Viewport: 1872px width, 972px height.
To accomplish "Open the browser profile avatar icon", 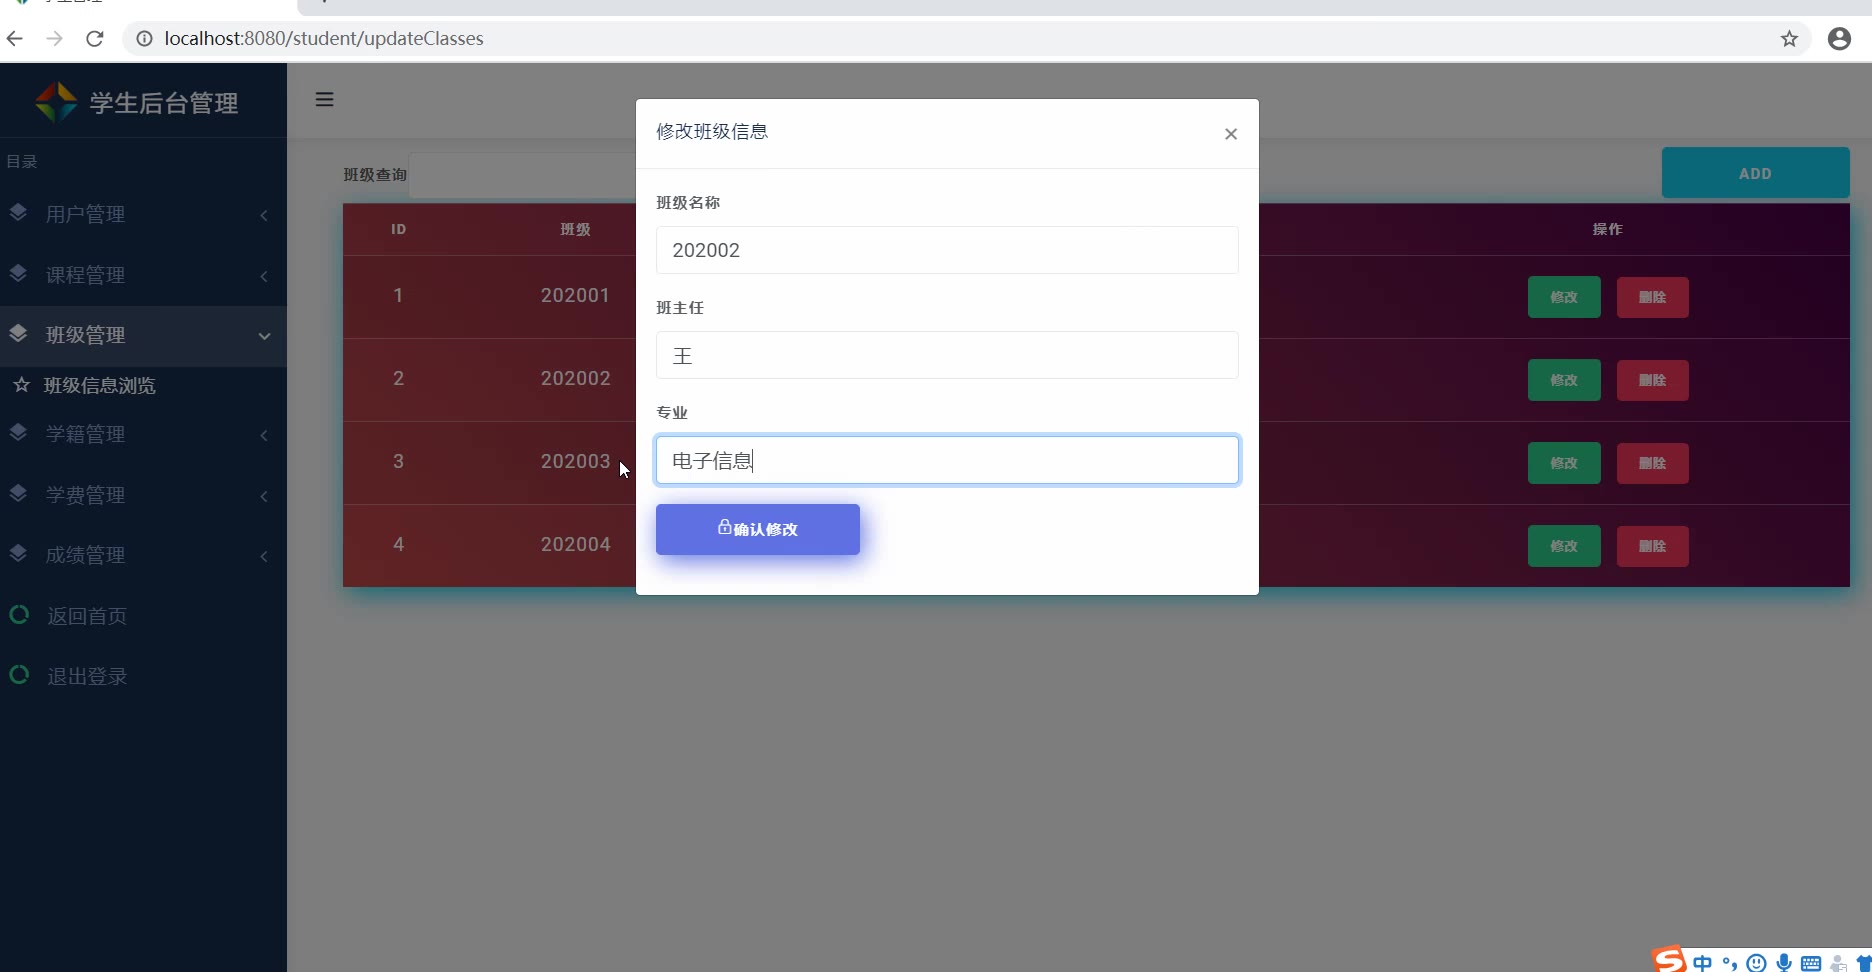I will (1839, 38).
